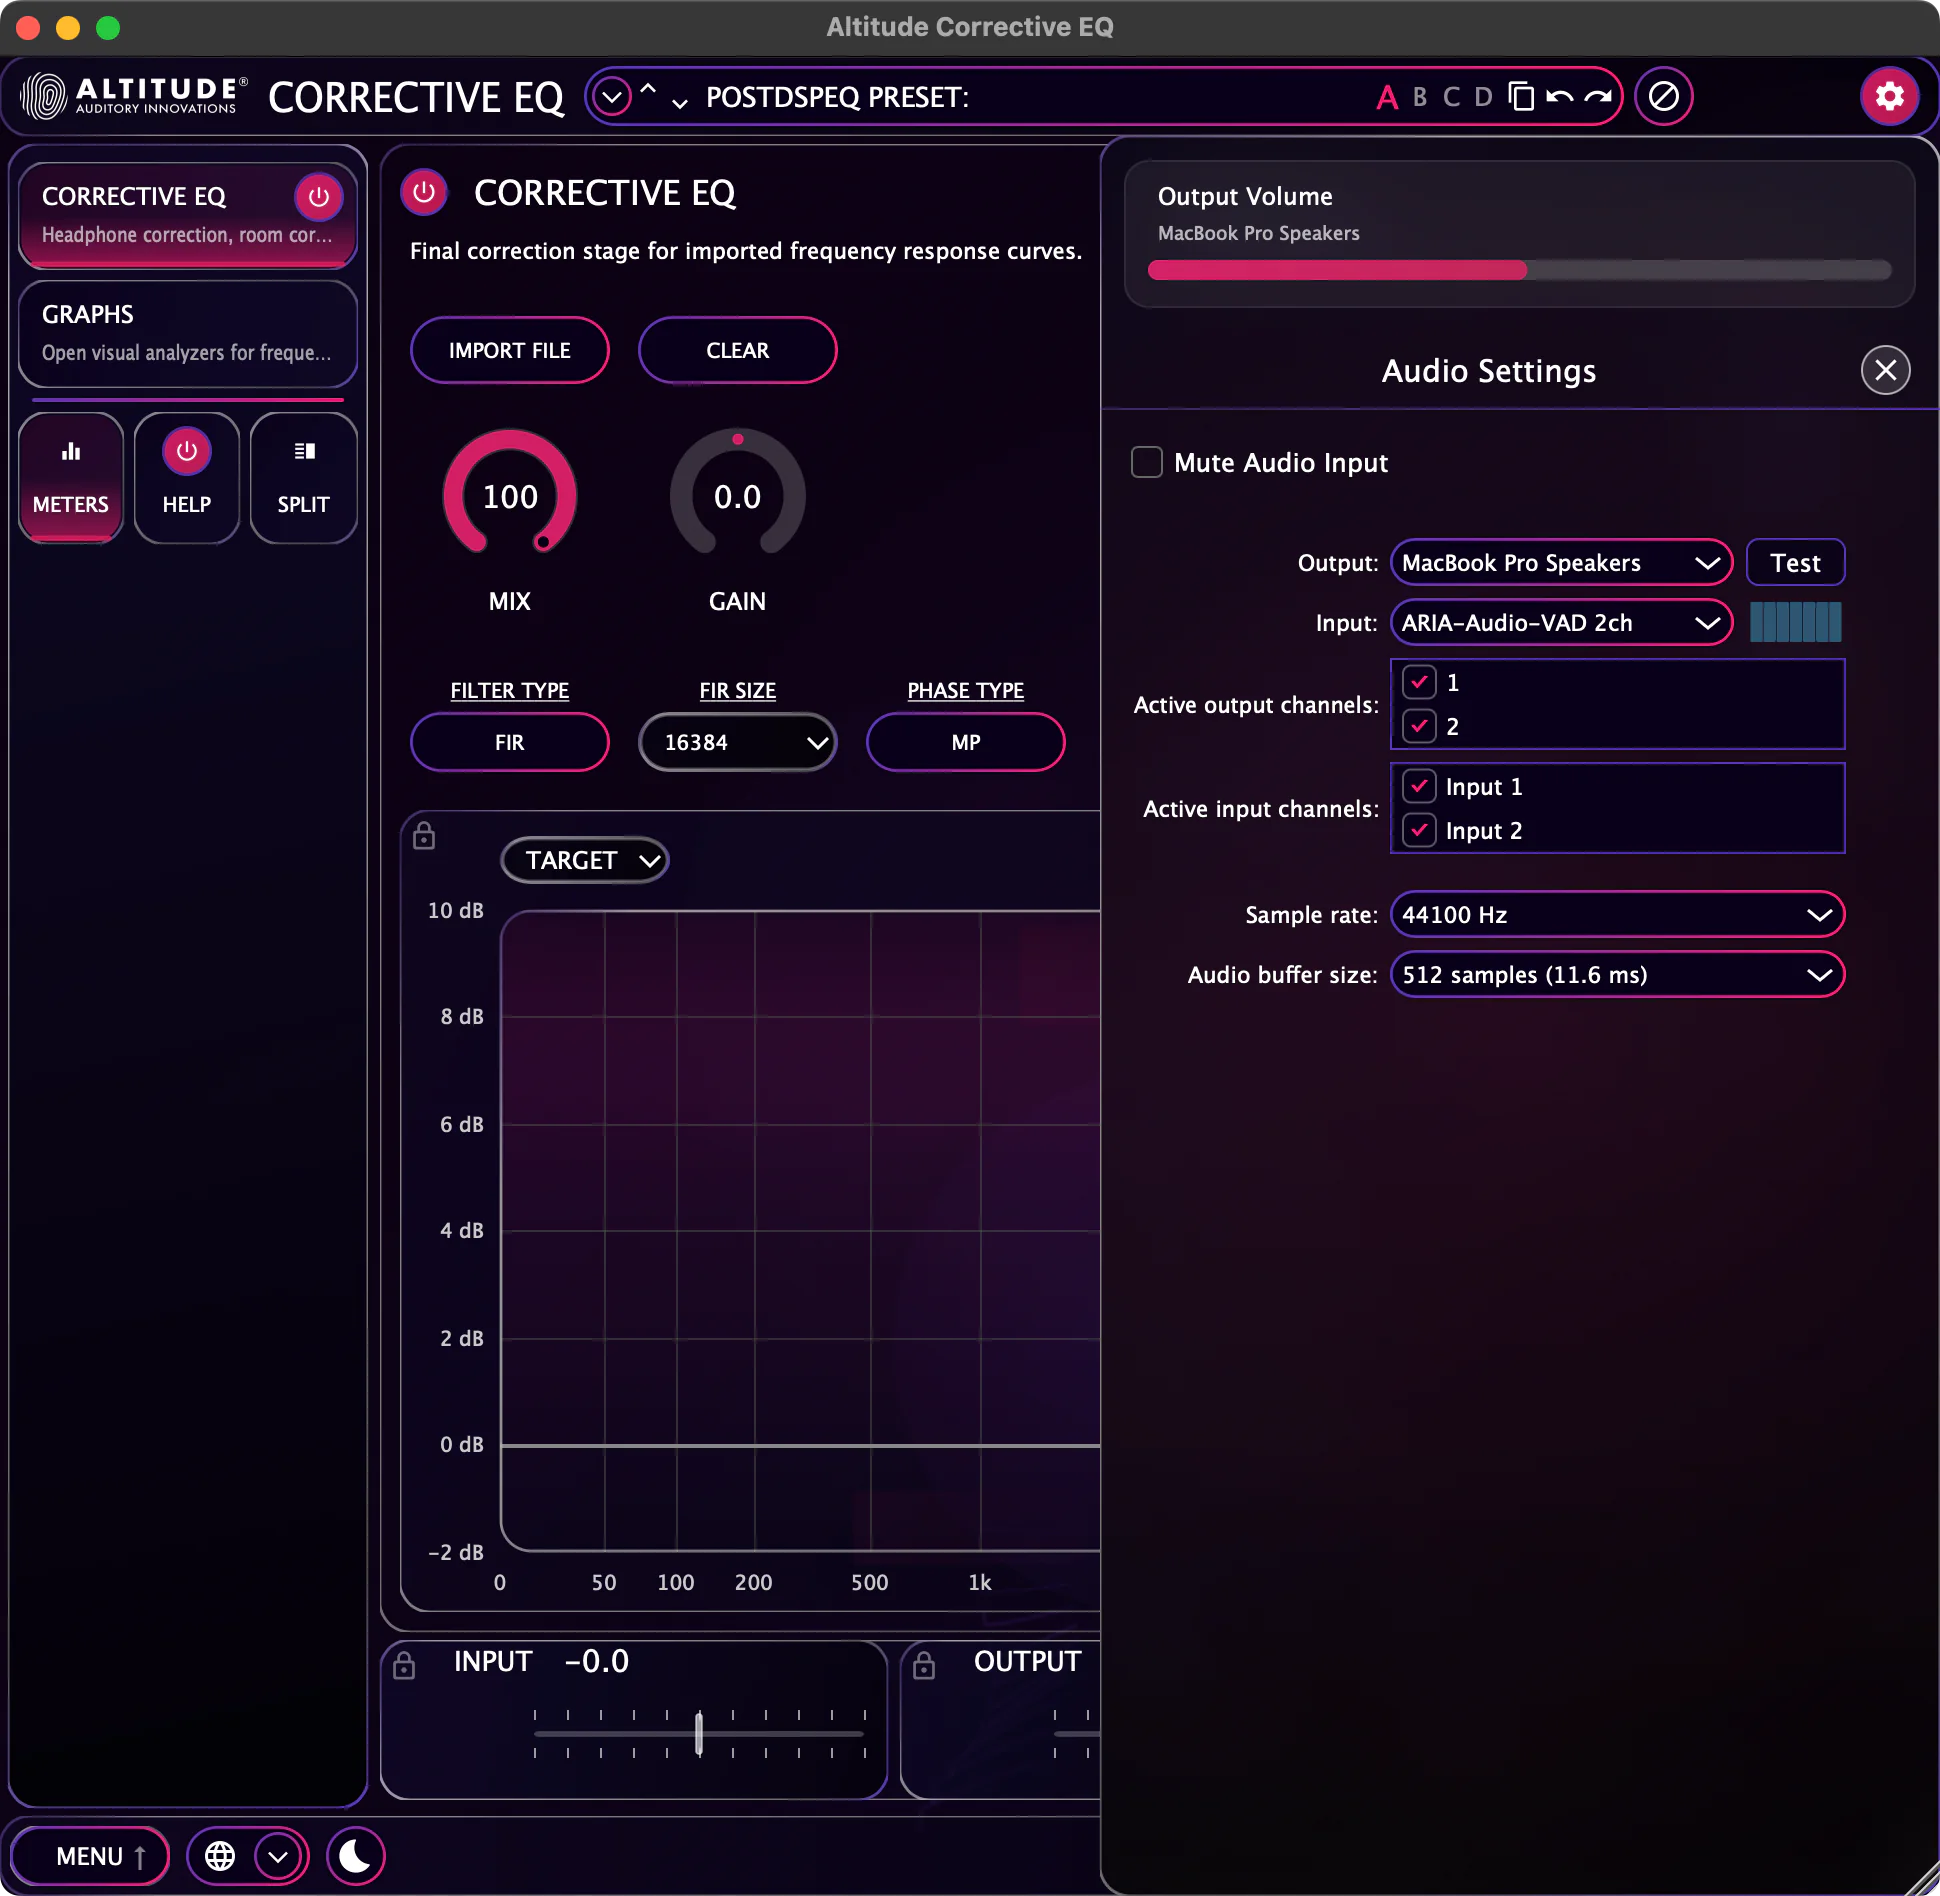The image size is (1940, 1896).
Task: Select preset slot A
Action: pyautogui.click(x=1387, y=97)
